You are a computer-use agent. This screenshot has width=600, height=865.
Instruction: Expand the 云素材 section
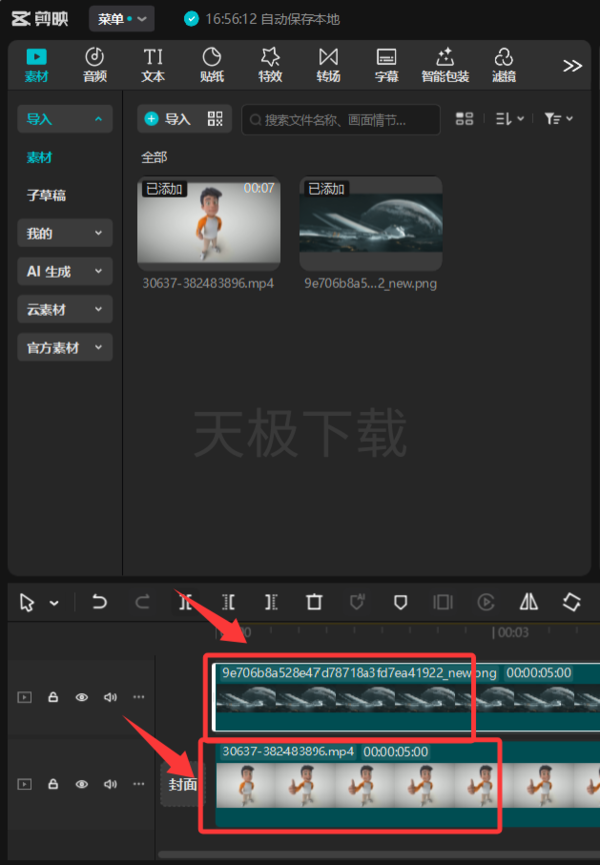[65, 309]
